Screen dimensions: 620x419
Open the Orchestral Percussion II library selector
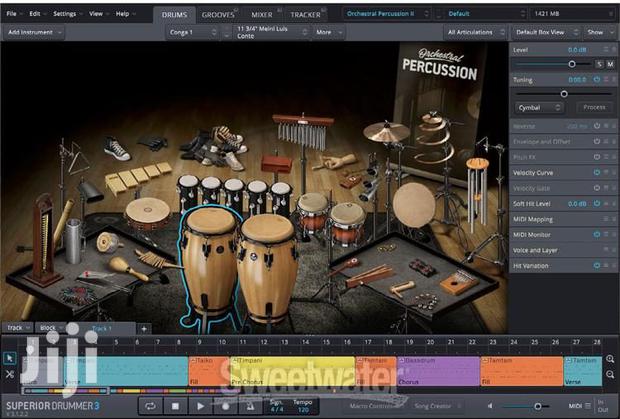tap(386, 14)
